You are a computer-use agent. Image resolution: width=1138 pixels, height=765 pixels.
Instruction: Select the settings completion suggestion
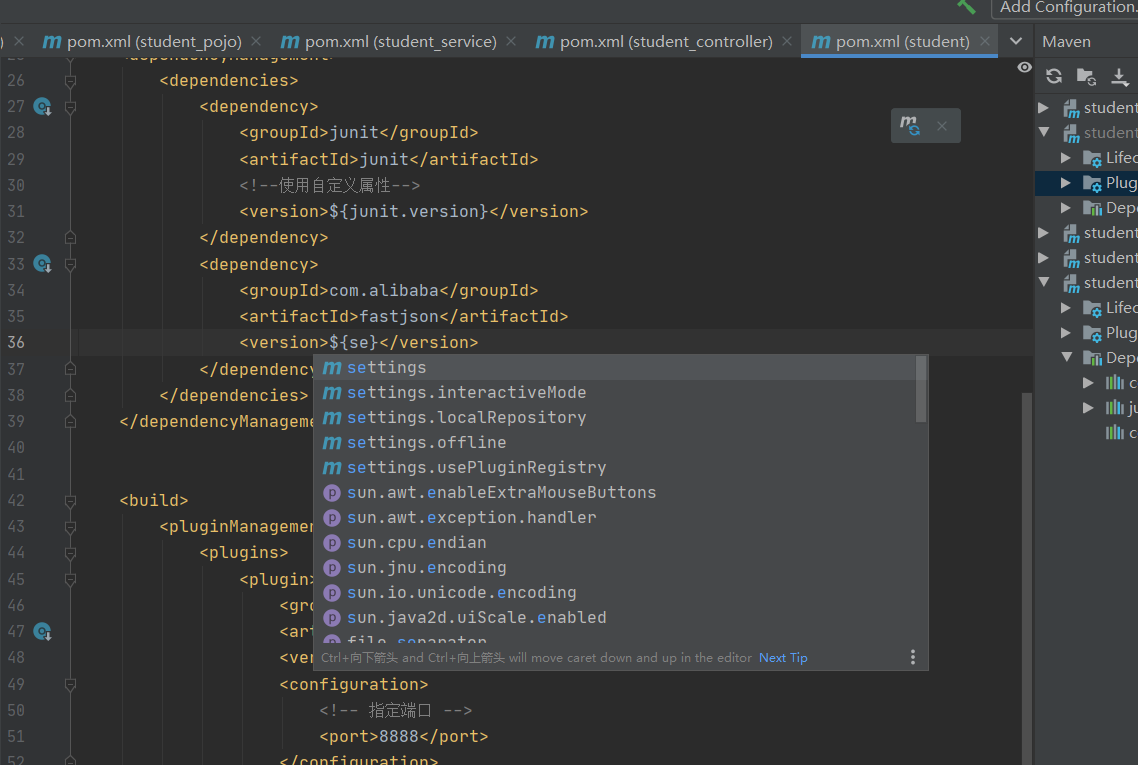(615, 367)
